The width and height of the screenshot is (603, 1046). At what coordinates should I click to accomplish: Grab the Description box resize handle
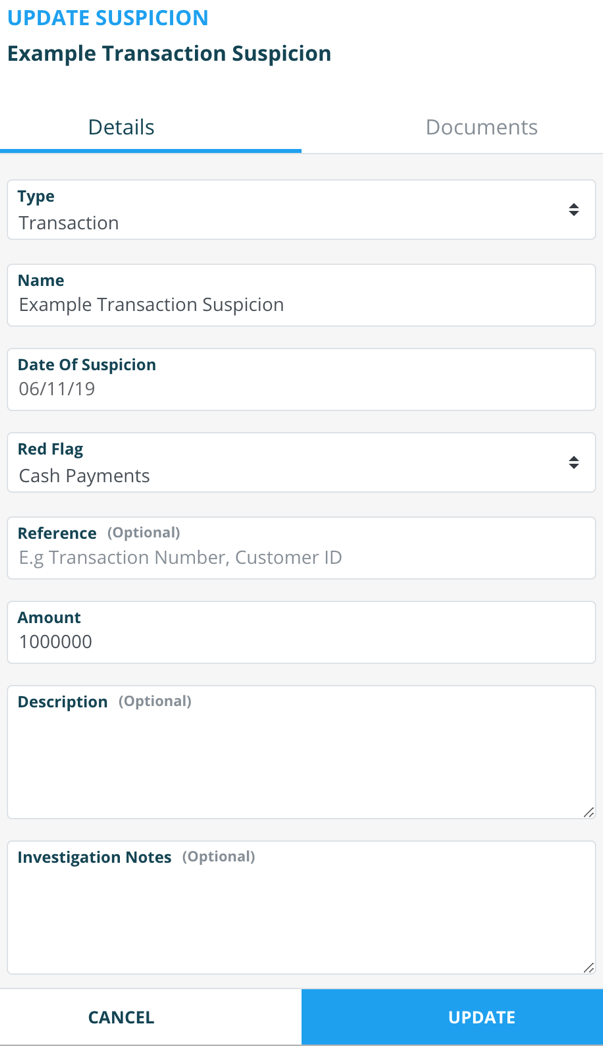(588, 812)
